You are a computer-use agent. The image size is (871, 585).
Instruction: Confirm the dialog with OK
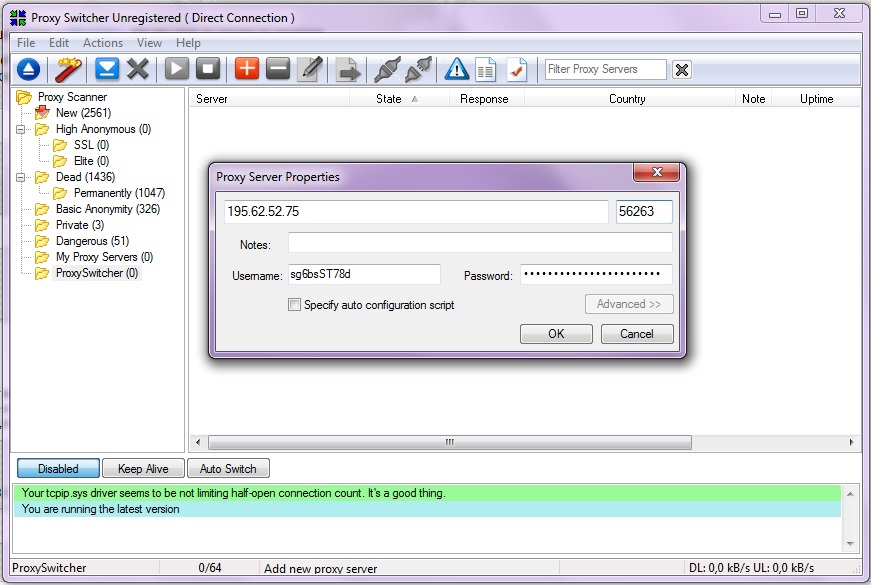click(x=556, y=334)
